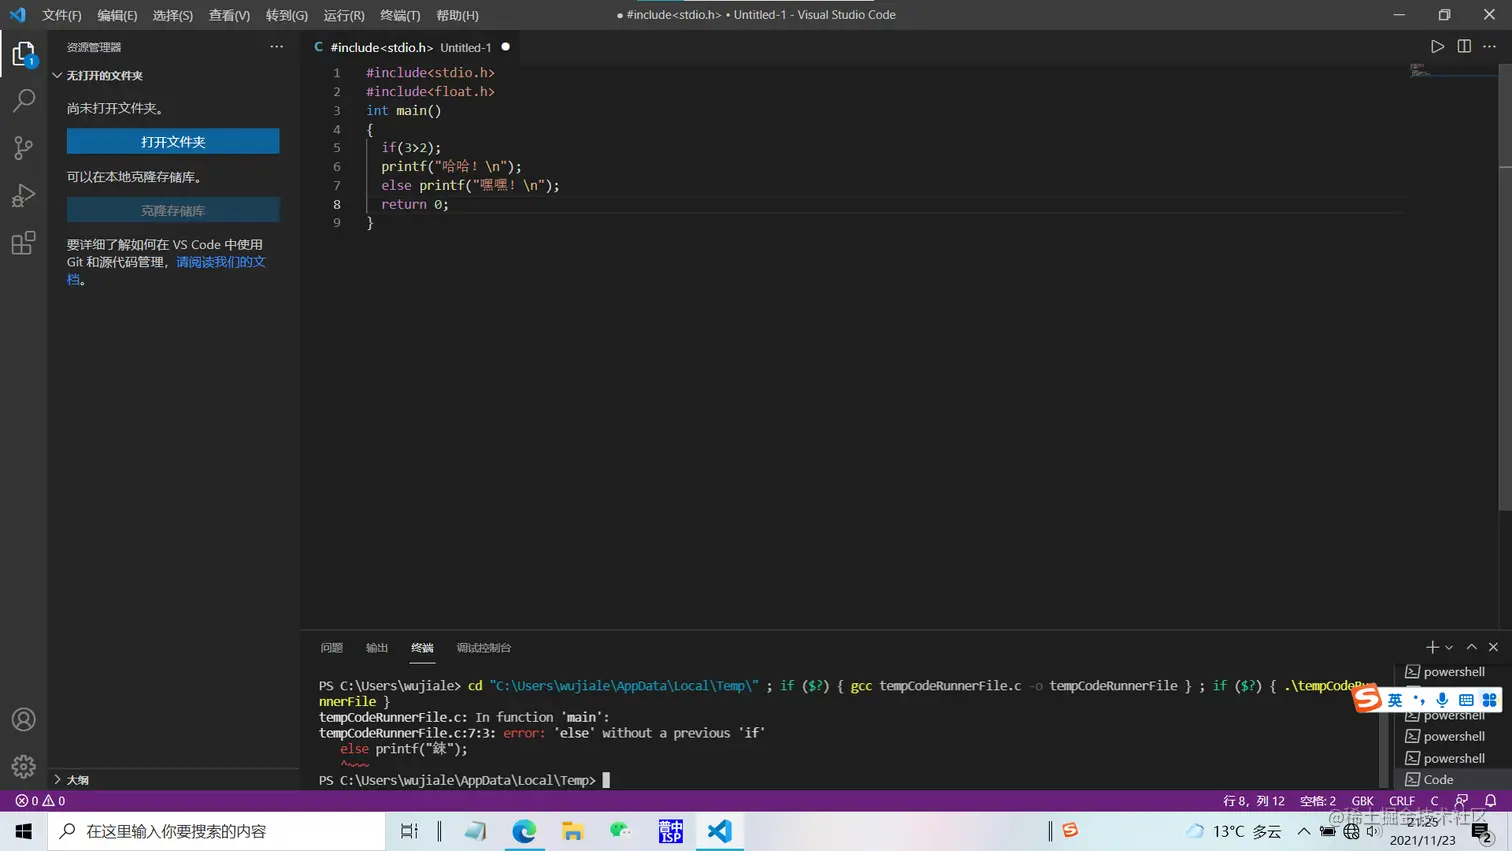Screen dimensions: 1512x851
Task: Switch to the 调试控制台 panel tab
Action: click(x=484, y=648)
